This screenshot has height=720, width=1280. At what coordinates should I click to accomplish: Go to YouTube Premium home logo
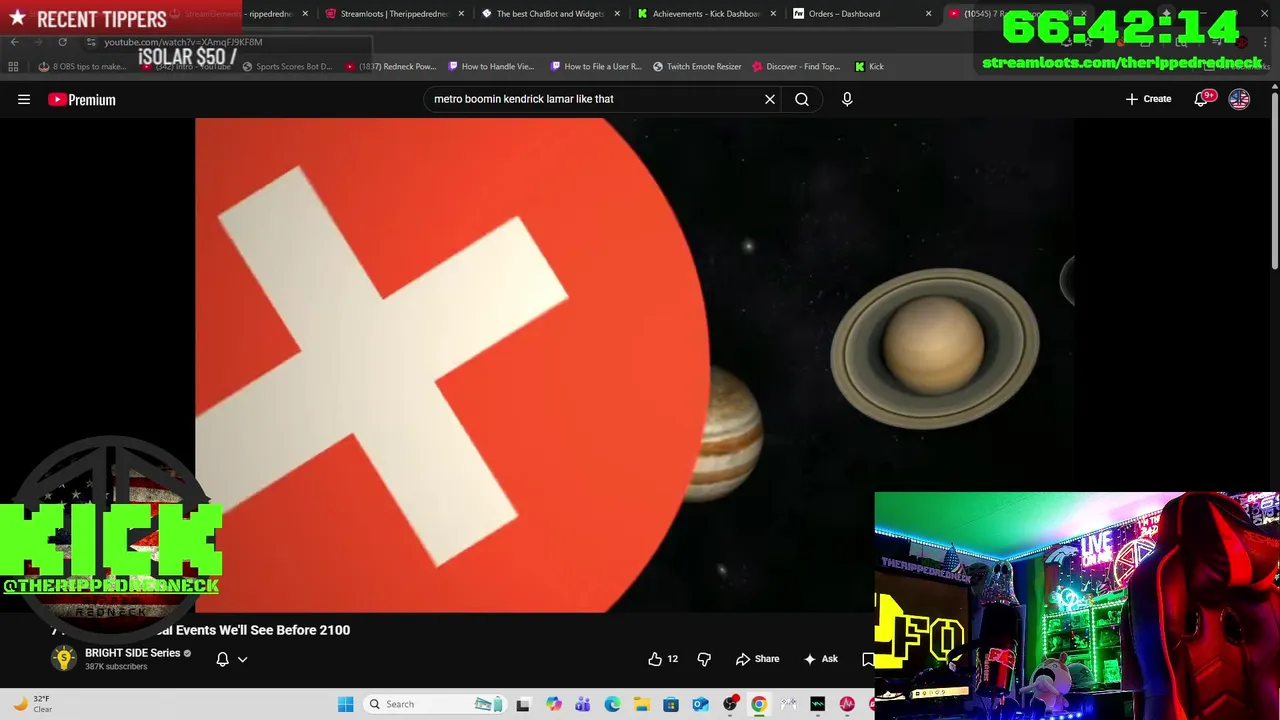pos(82,99)
